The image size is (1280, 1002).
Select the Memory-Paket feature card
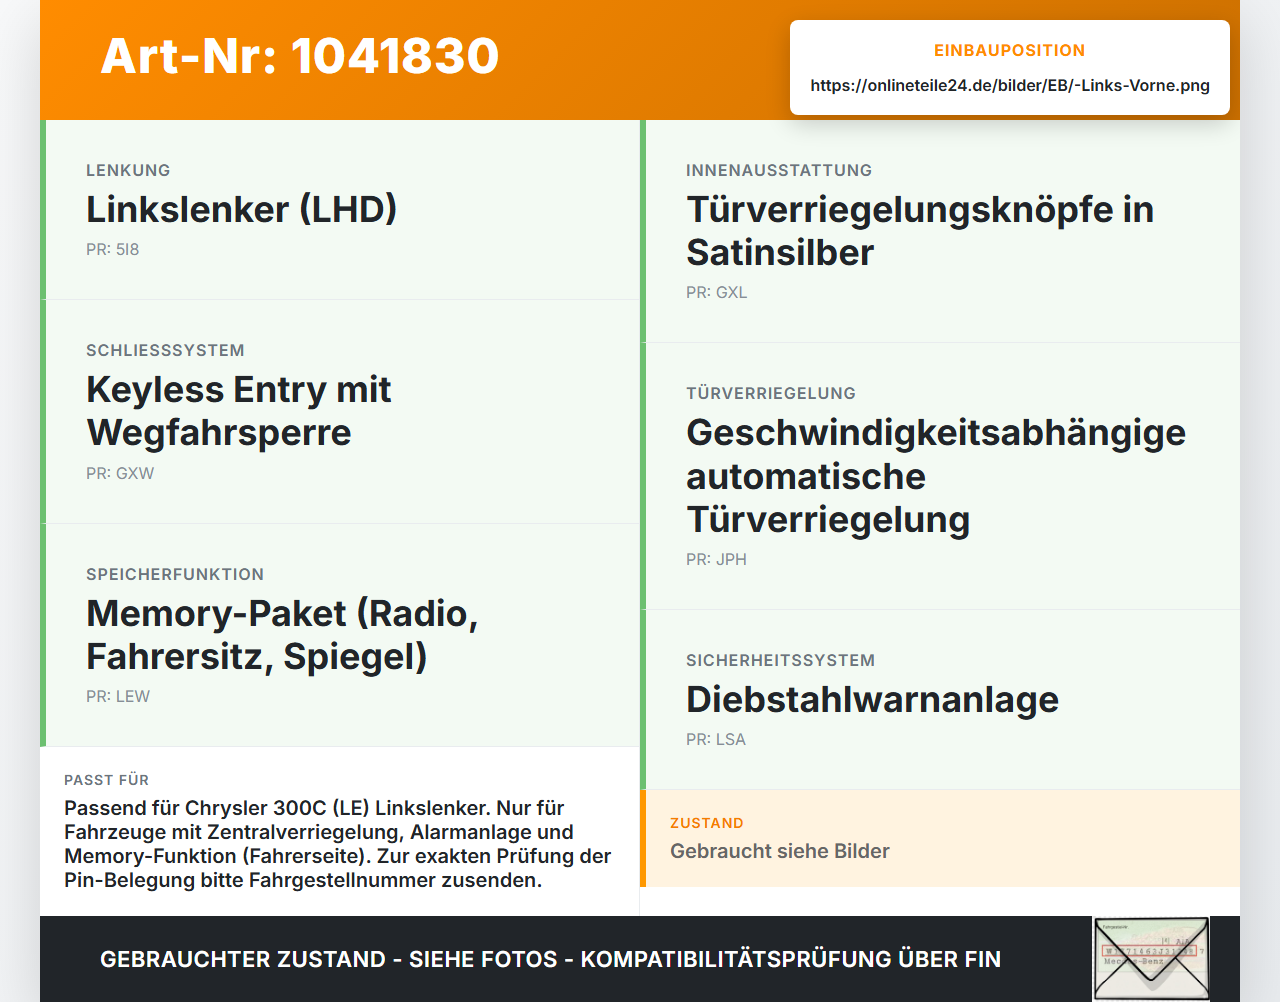[340, 635]
